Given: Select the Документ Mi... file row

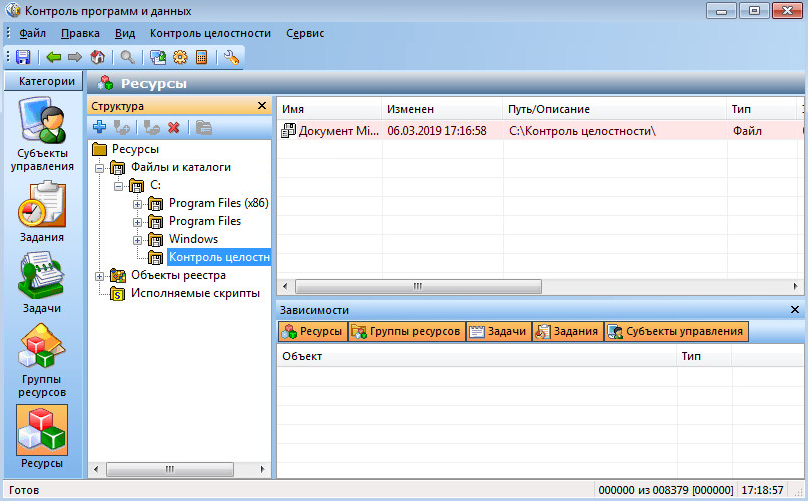Looking at the screenshot, I should coord(540,131).
